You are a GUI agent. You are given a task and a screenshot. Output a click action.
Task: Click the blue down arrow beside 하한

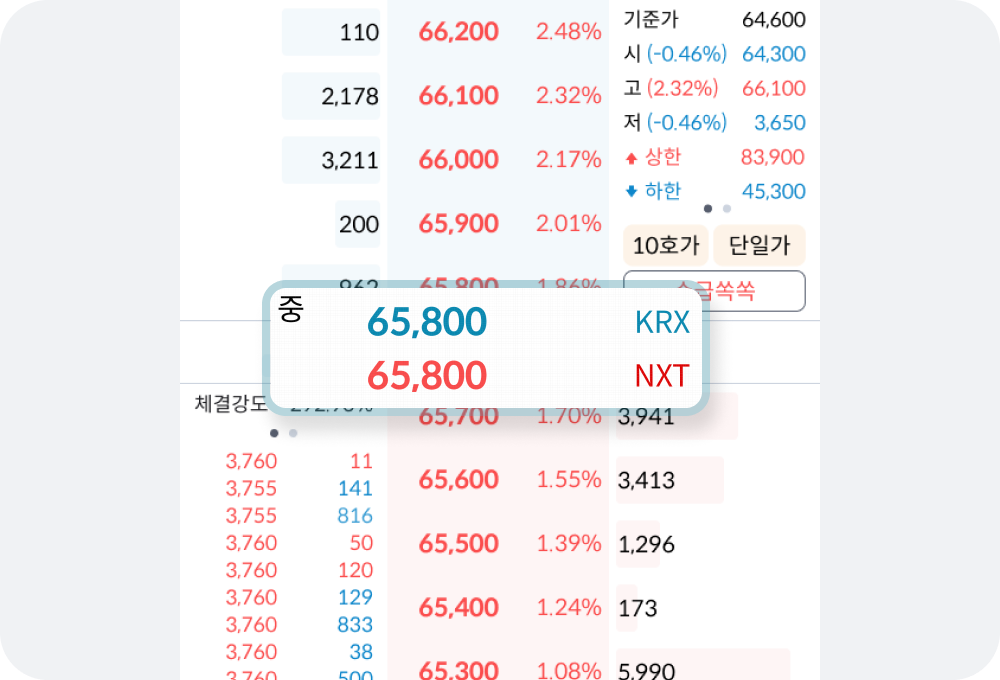point(631,191)
